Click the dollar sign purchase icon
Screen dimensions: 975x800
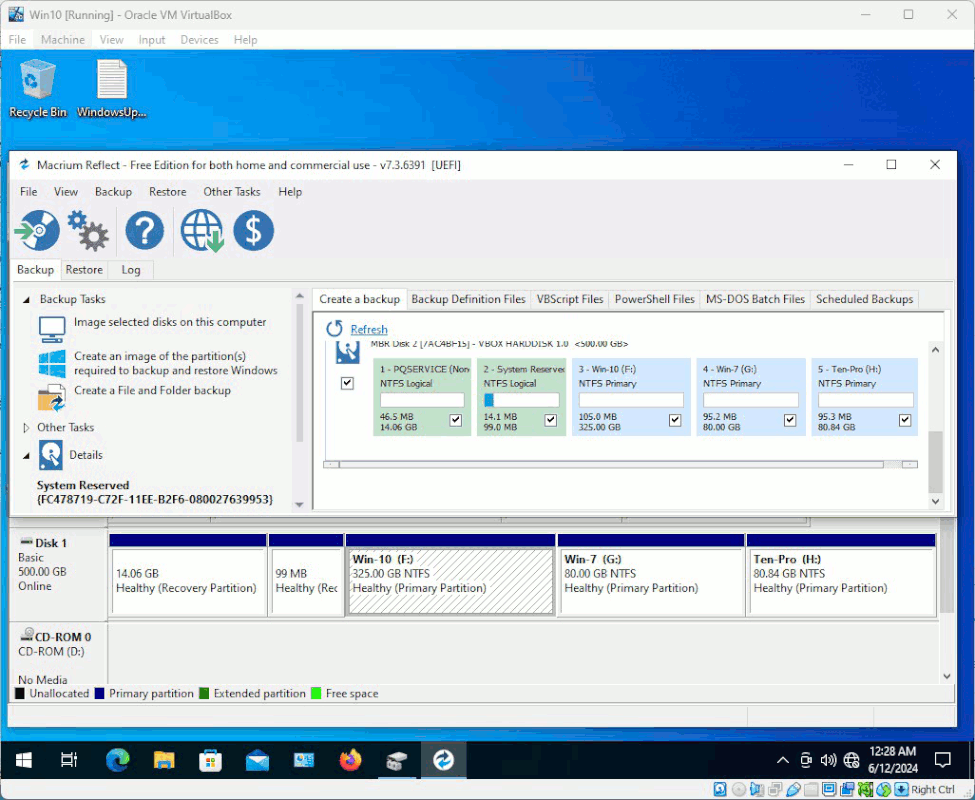254,231
